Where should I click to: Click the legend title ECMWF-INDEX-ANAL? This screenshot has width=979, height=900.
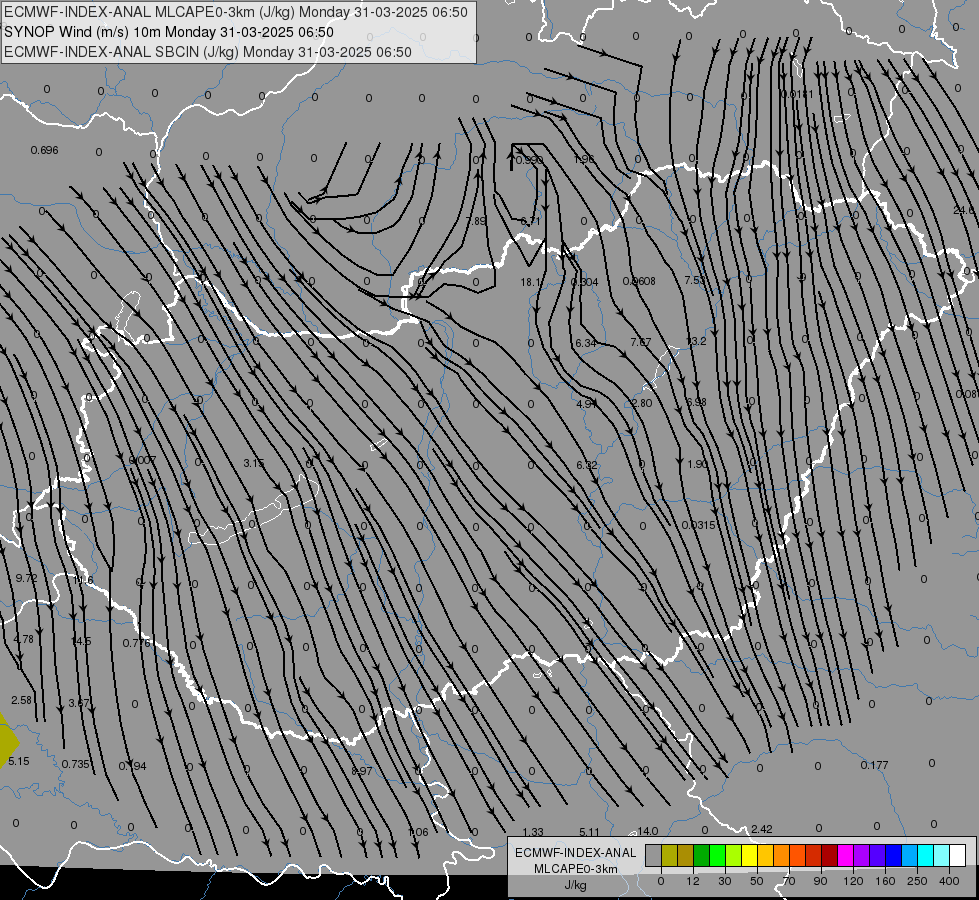click(576, 853)
